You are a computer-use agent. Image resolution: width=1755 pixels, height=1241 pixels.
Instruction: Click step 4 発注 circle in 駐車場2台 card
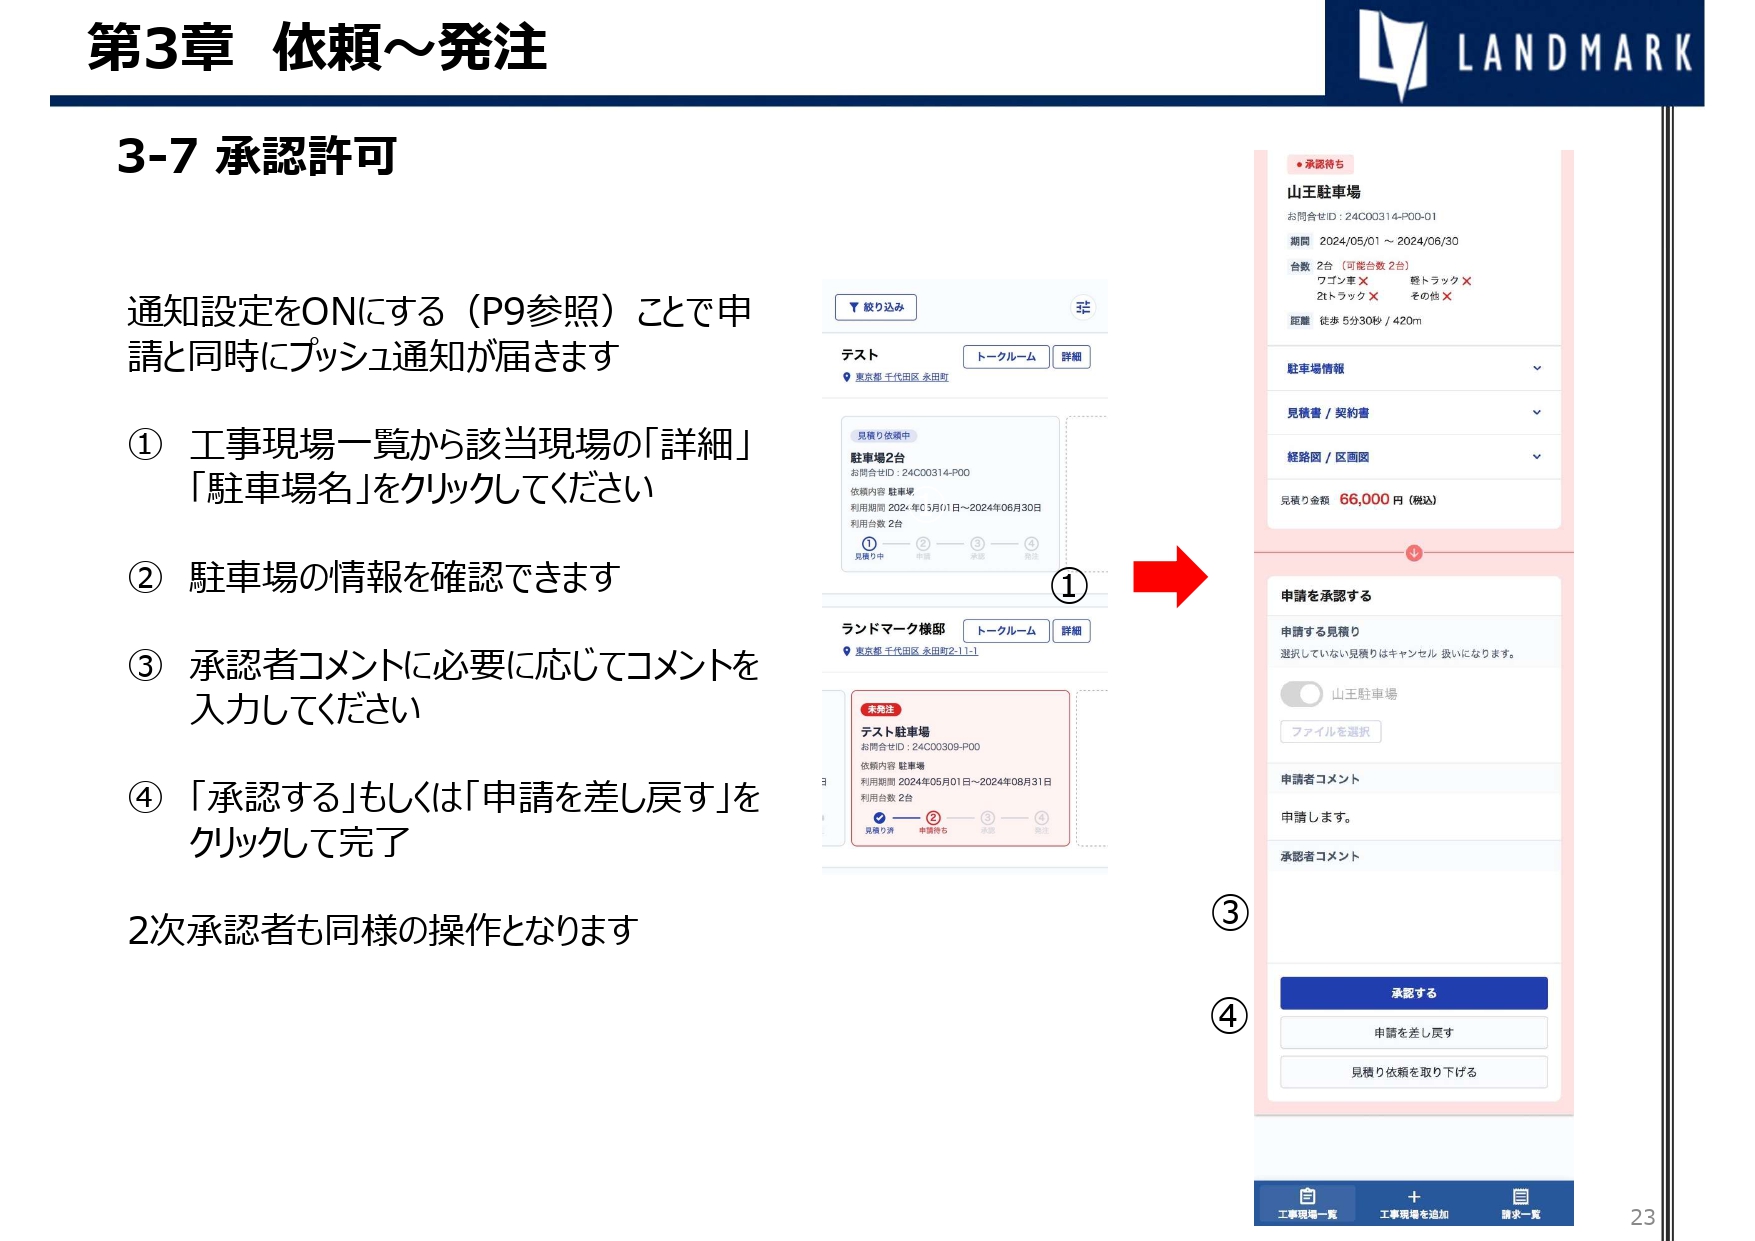click(1031, 543)
